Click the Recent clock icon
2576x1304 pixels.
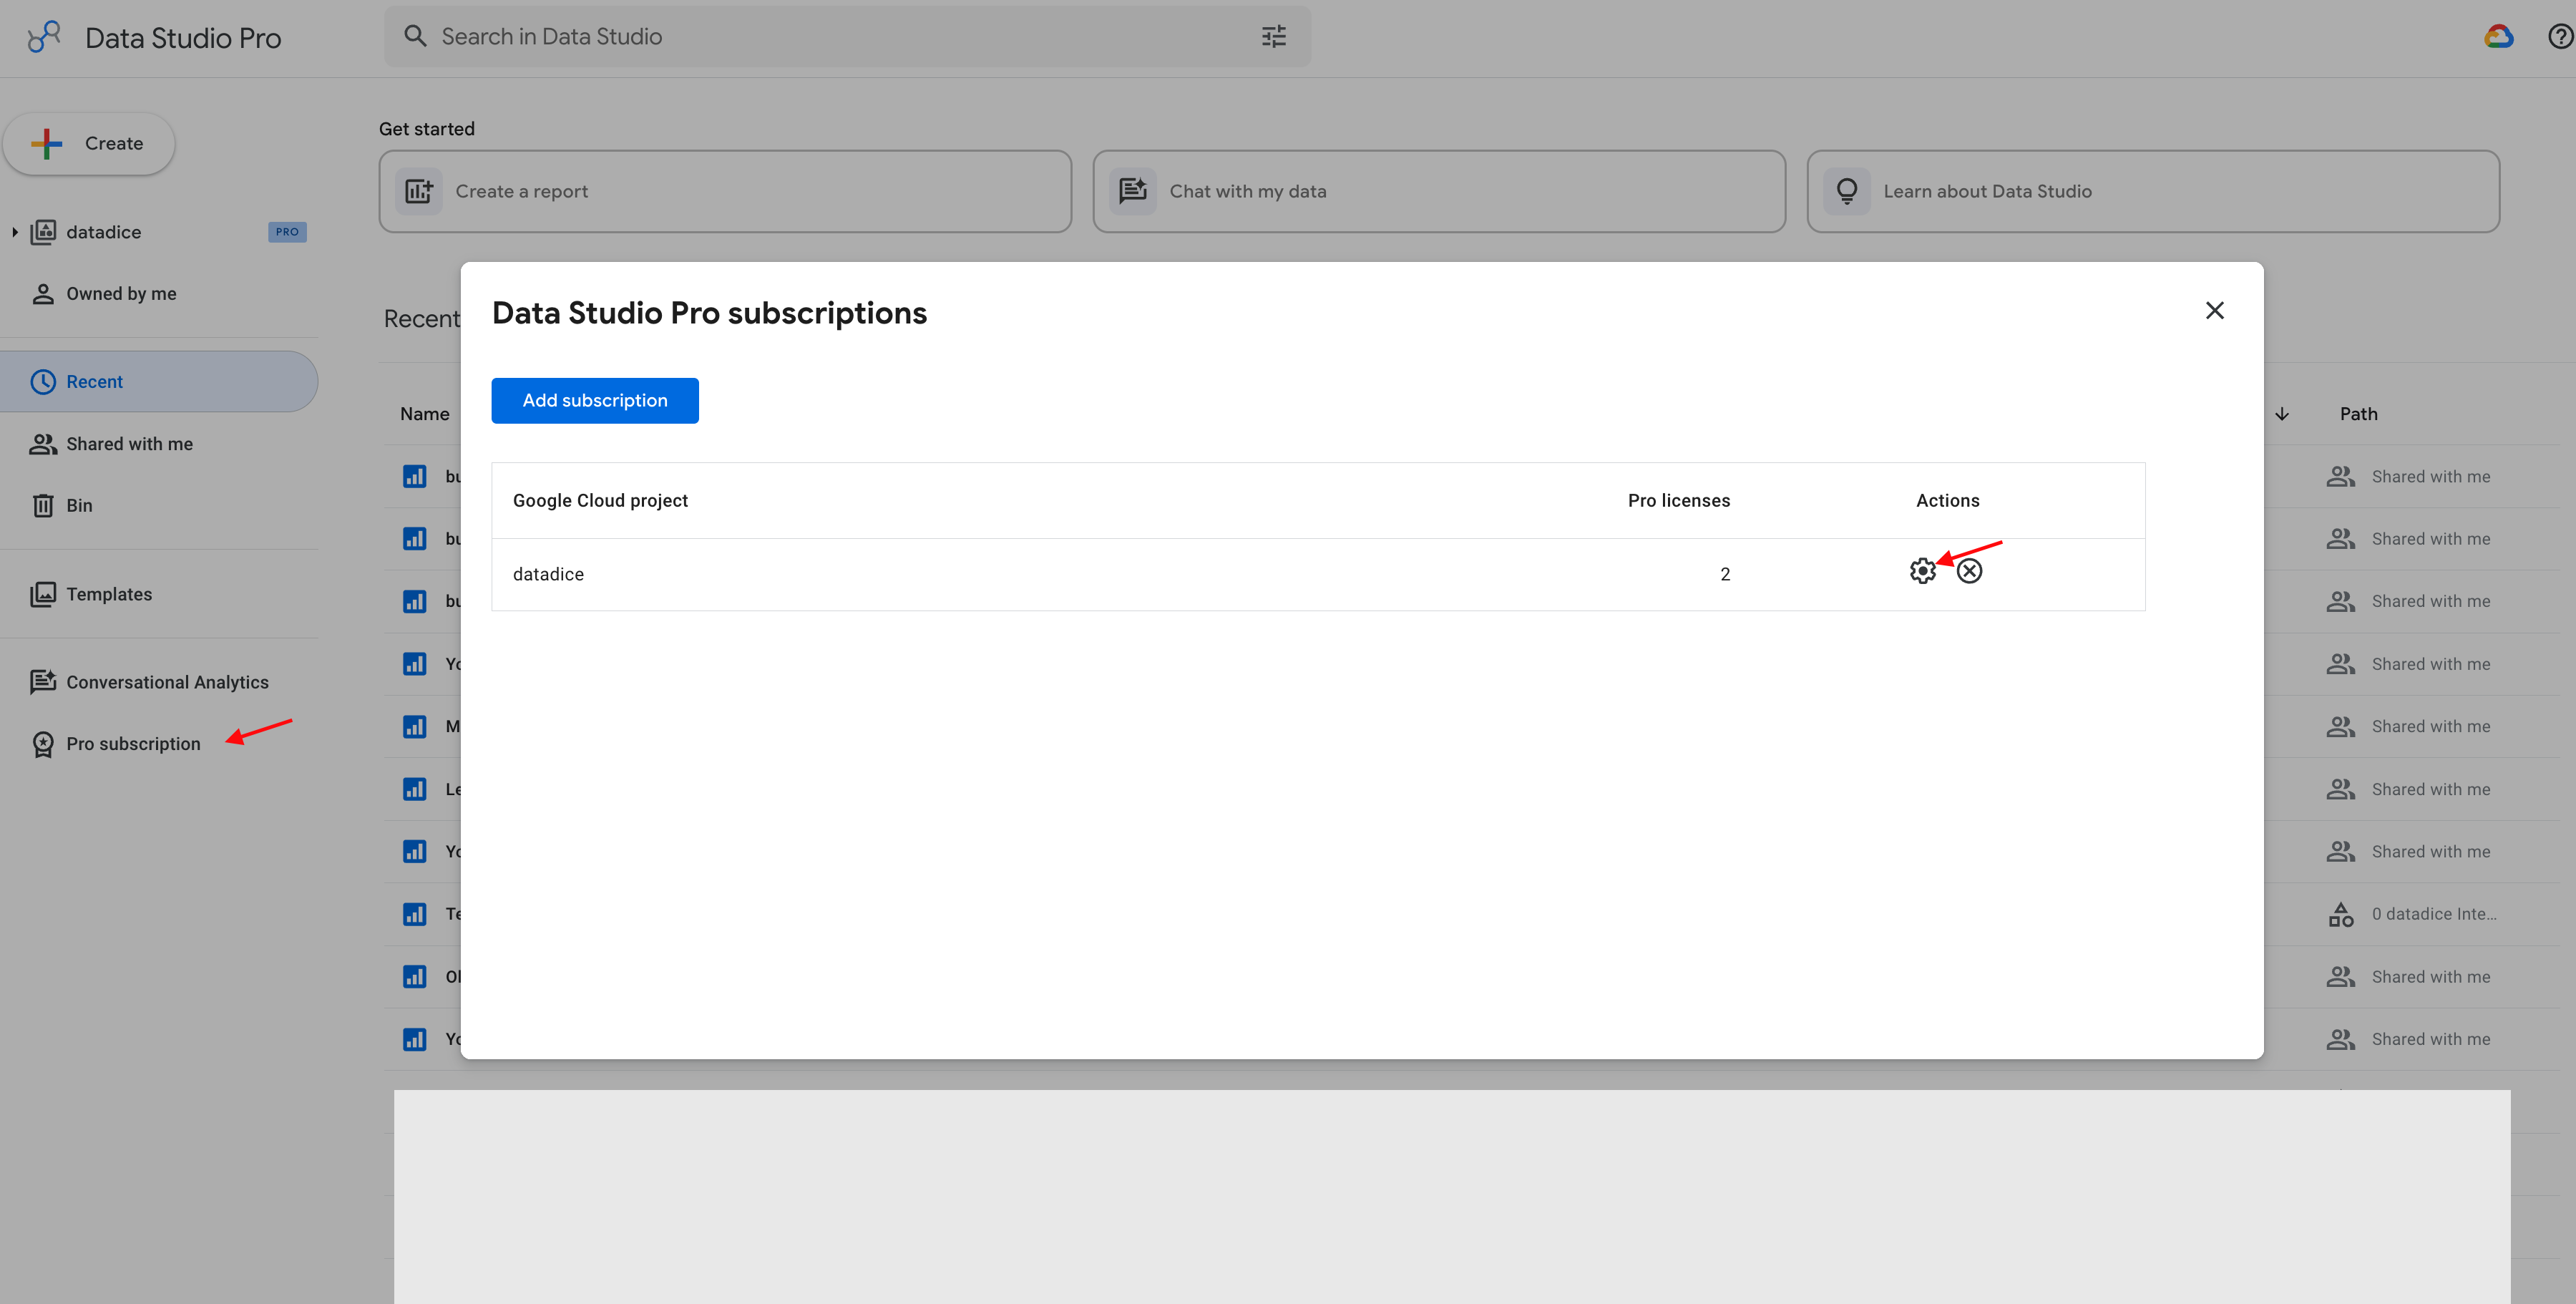pyautogui.click(x=43, y=382)
